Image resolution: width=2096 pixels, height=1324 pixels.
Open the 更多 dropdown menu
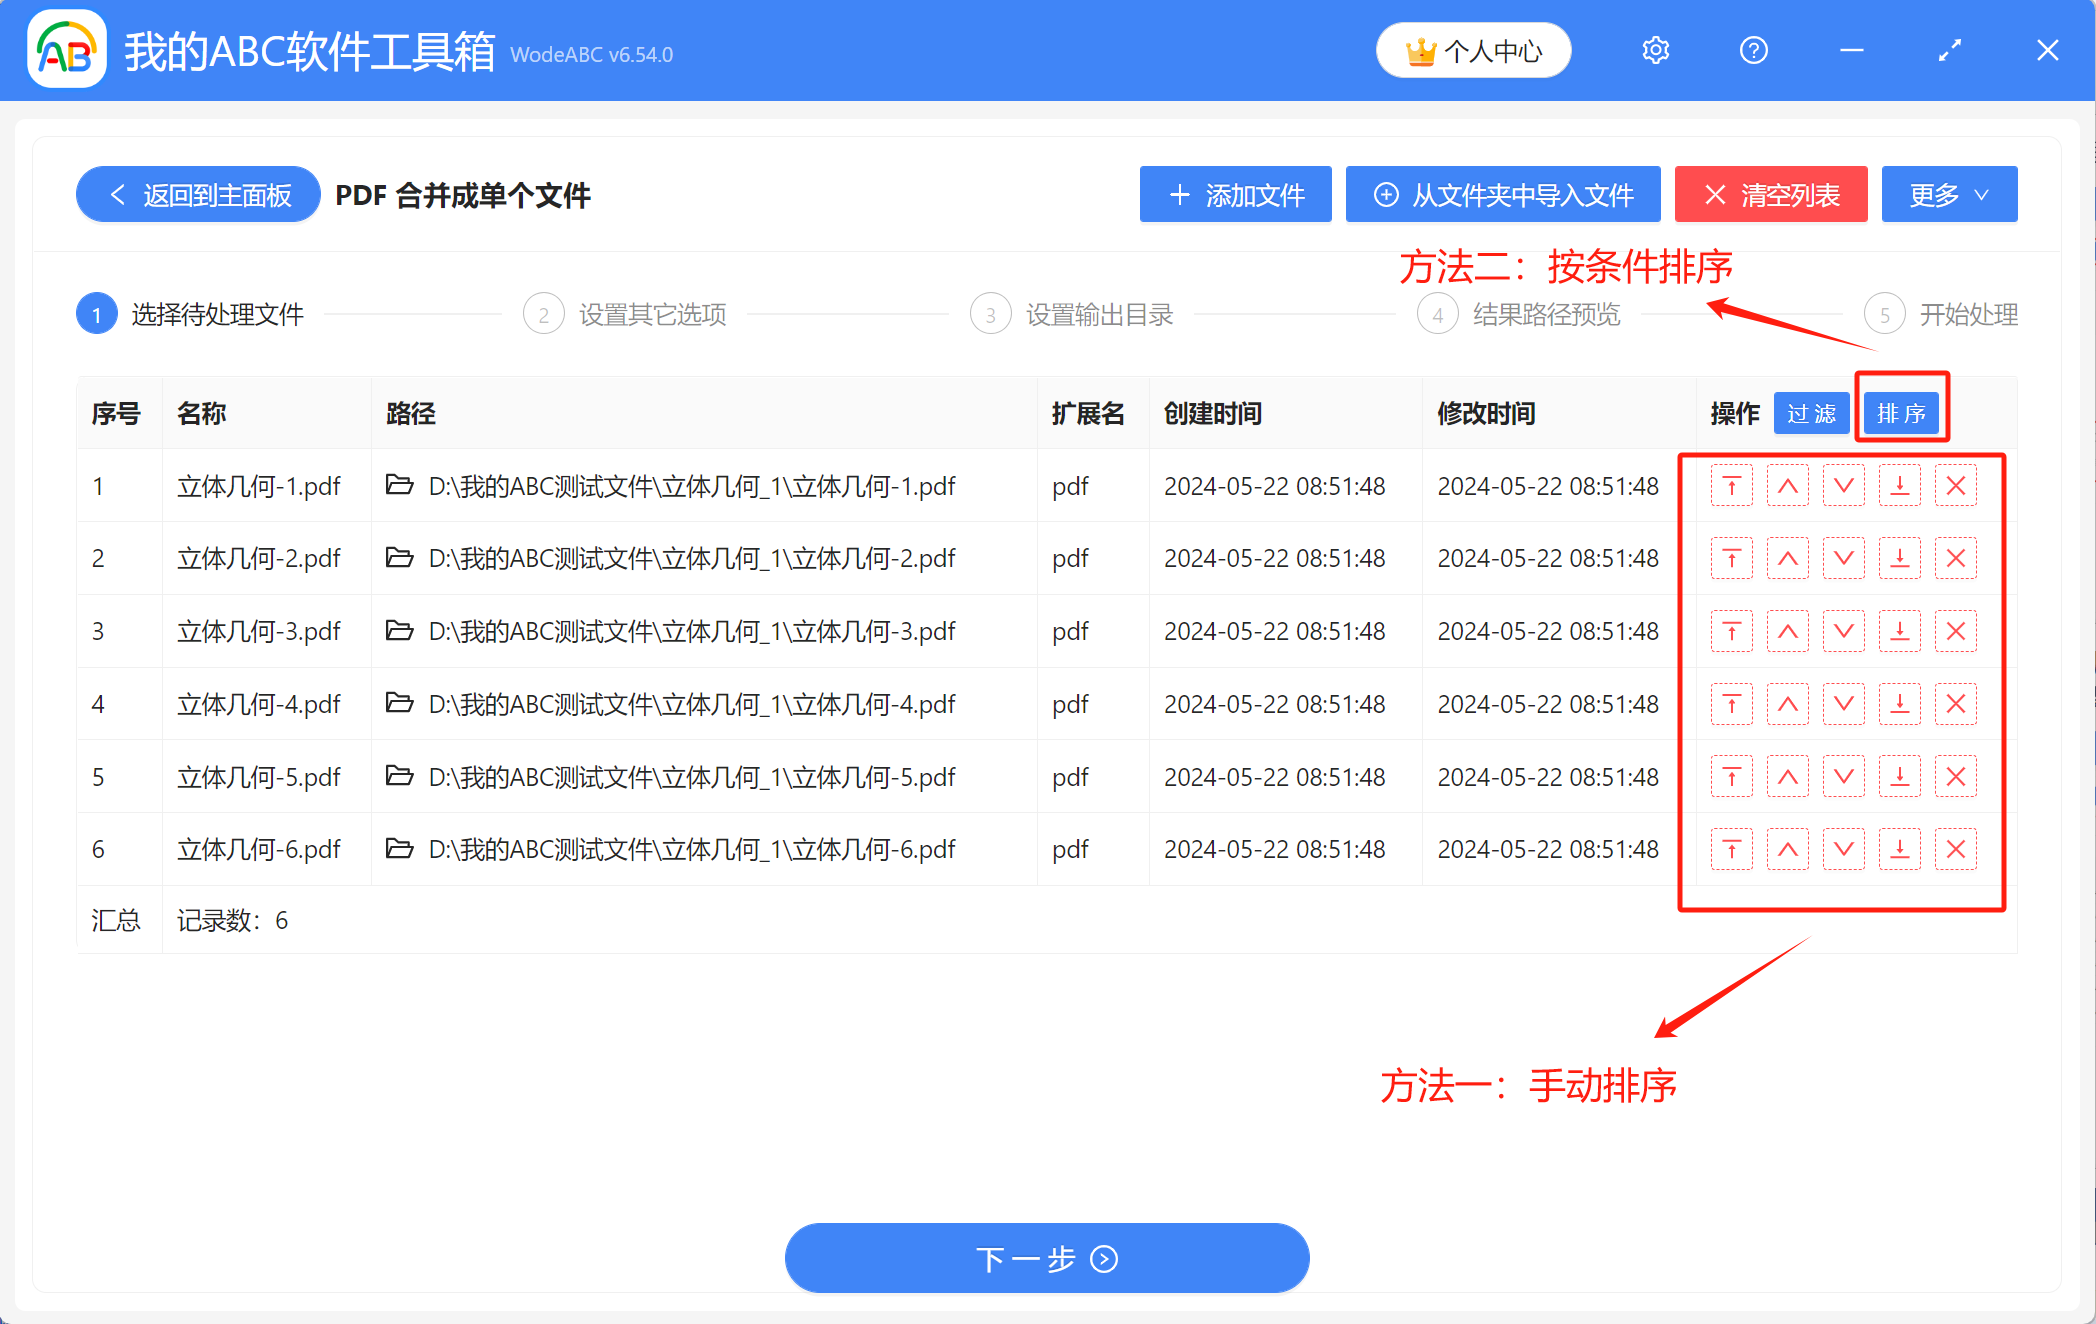(x=1948, y=194)
